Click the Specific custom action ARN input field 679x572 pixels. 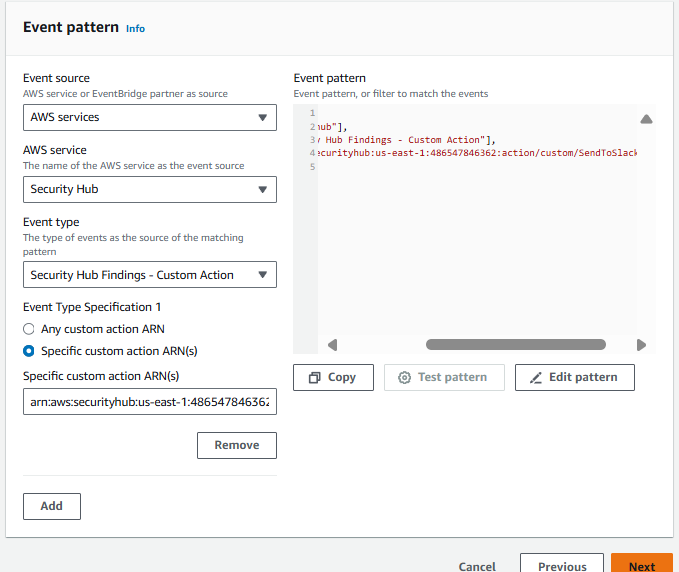150,402
